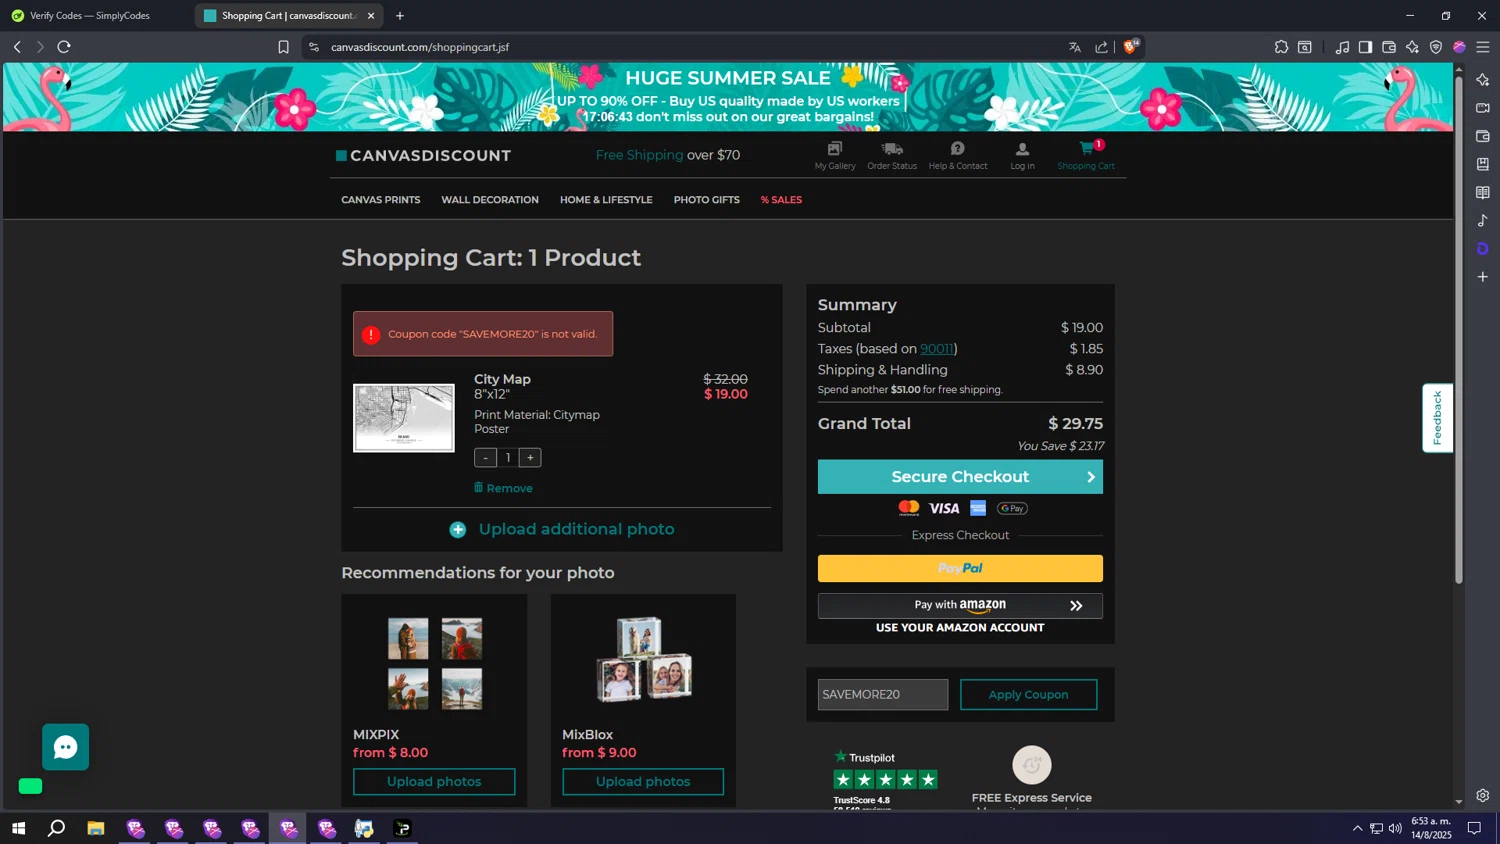Click page vertical scrollbar
Screen dimensions: 1500x844
click(1459, 330)
